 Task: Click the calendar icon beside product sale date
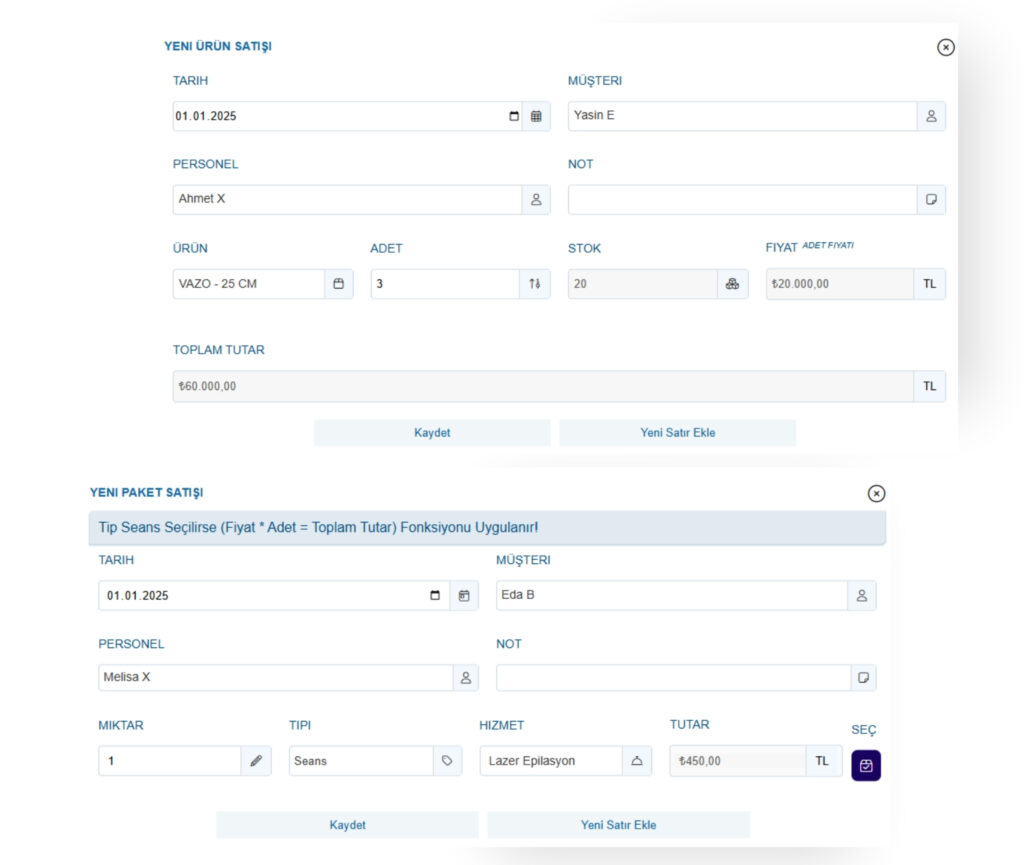536,116
